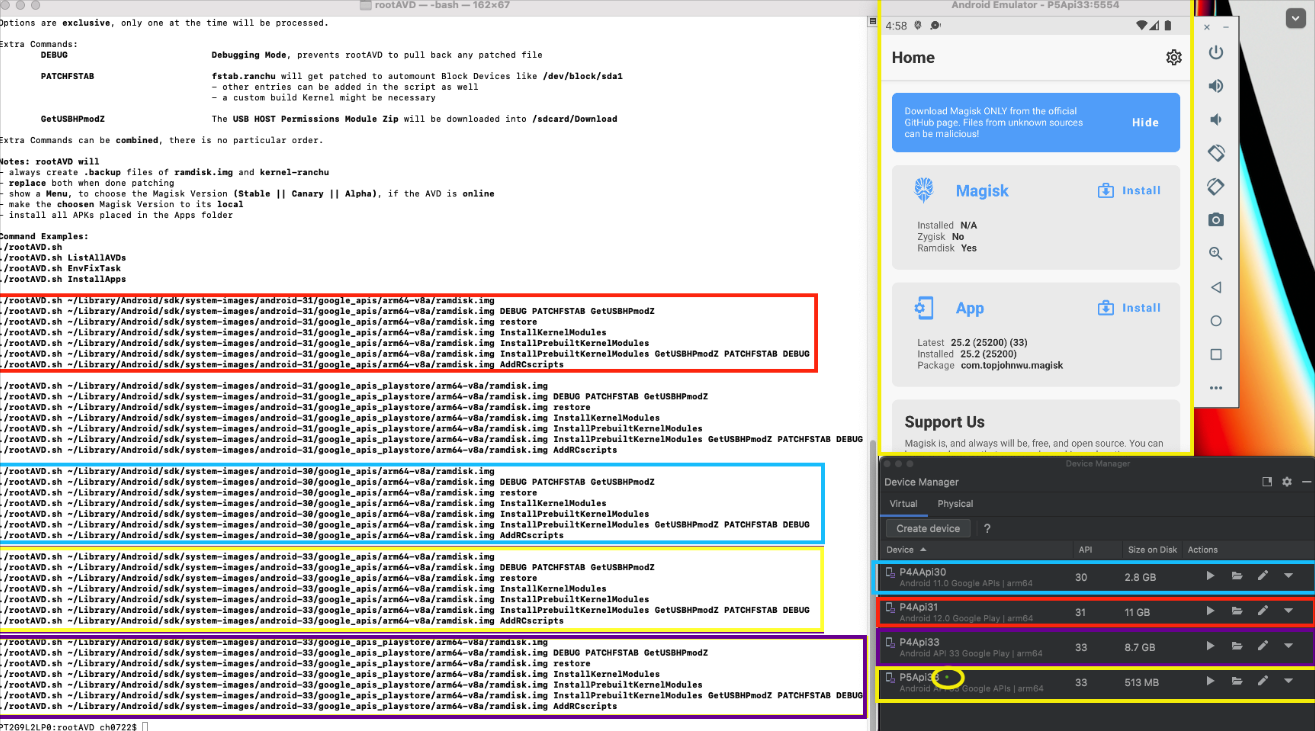Open emulator extended controls via three dots
Screen dimensions: 1315x731
(1216, 388)
